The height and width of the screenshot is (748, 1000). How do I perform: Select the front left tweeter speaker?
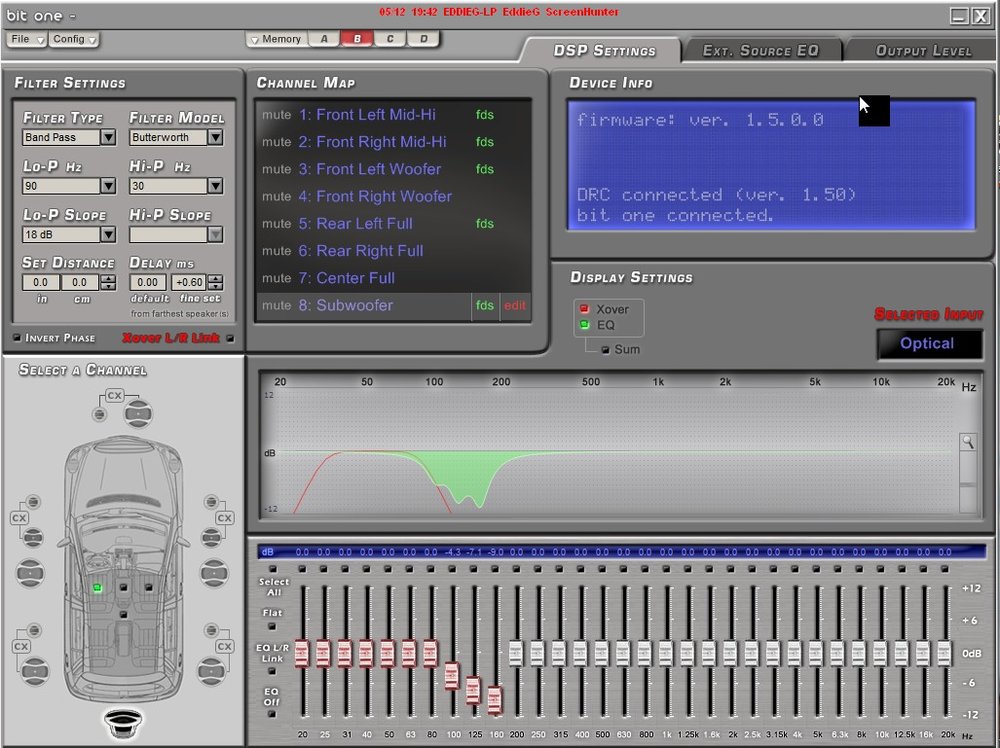click(x=33, y=502)
